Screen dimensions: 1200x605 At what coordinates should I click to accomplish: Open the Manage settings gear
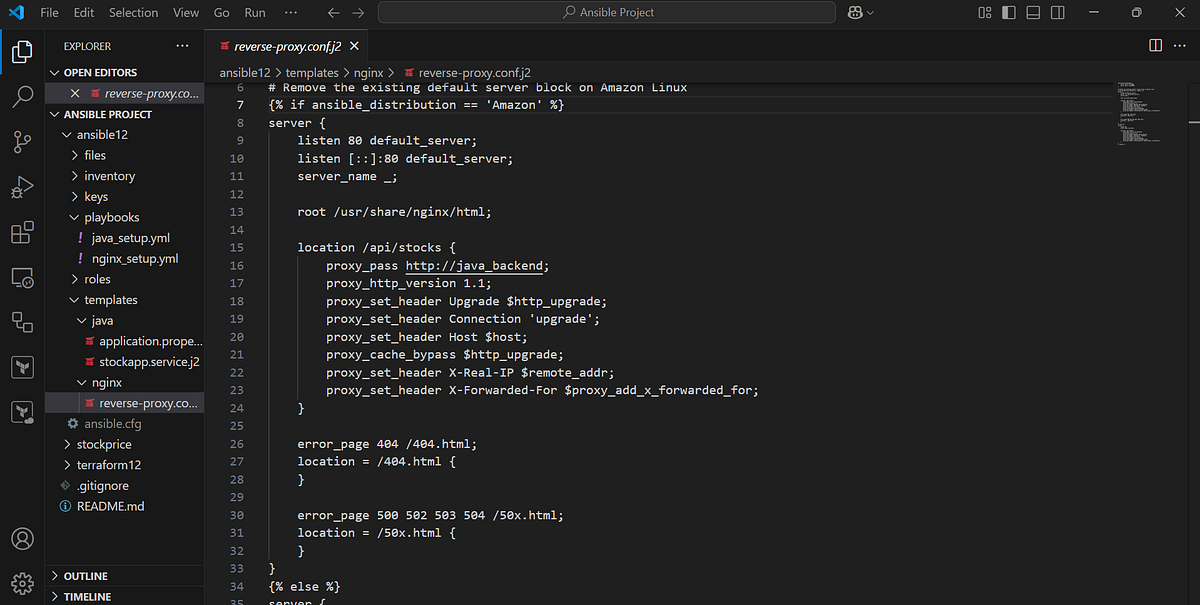tap(22, 583)
